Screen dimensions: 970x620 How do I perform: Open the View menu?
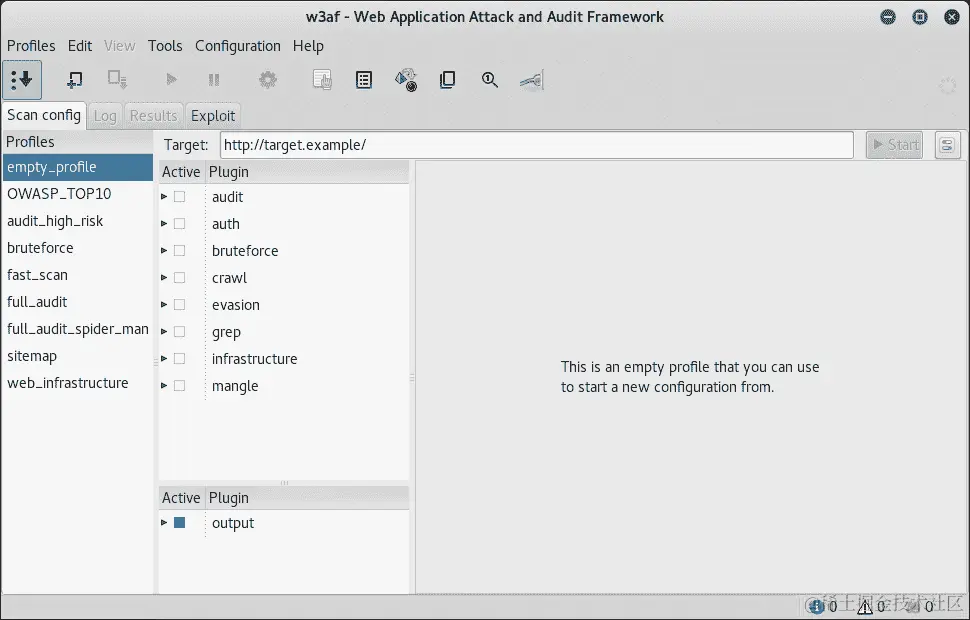point(119,46)
